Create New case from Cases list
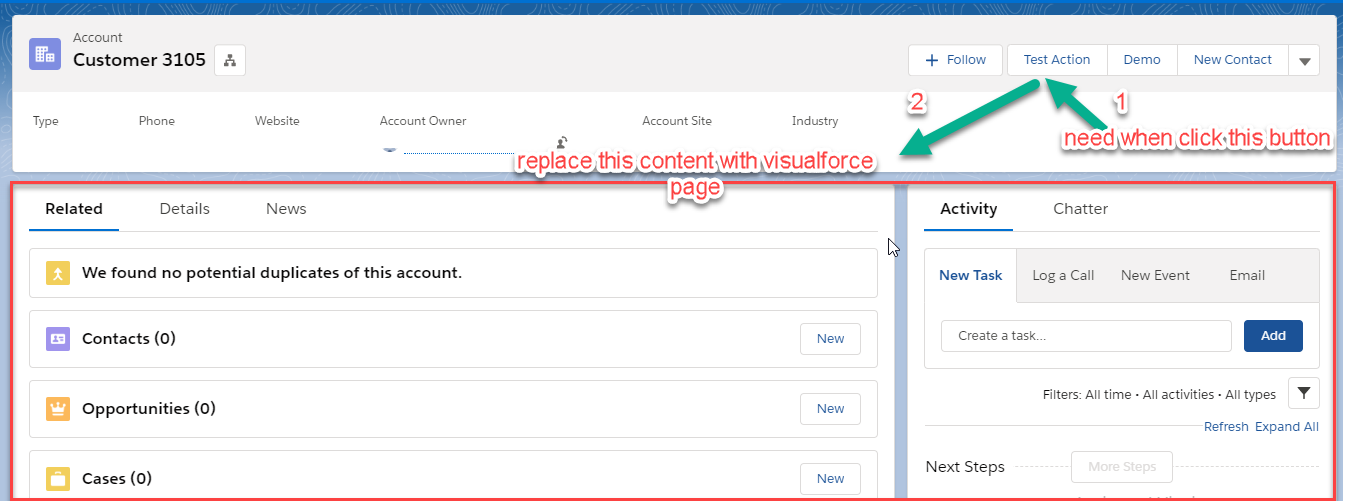 pos(830,479)
